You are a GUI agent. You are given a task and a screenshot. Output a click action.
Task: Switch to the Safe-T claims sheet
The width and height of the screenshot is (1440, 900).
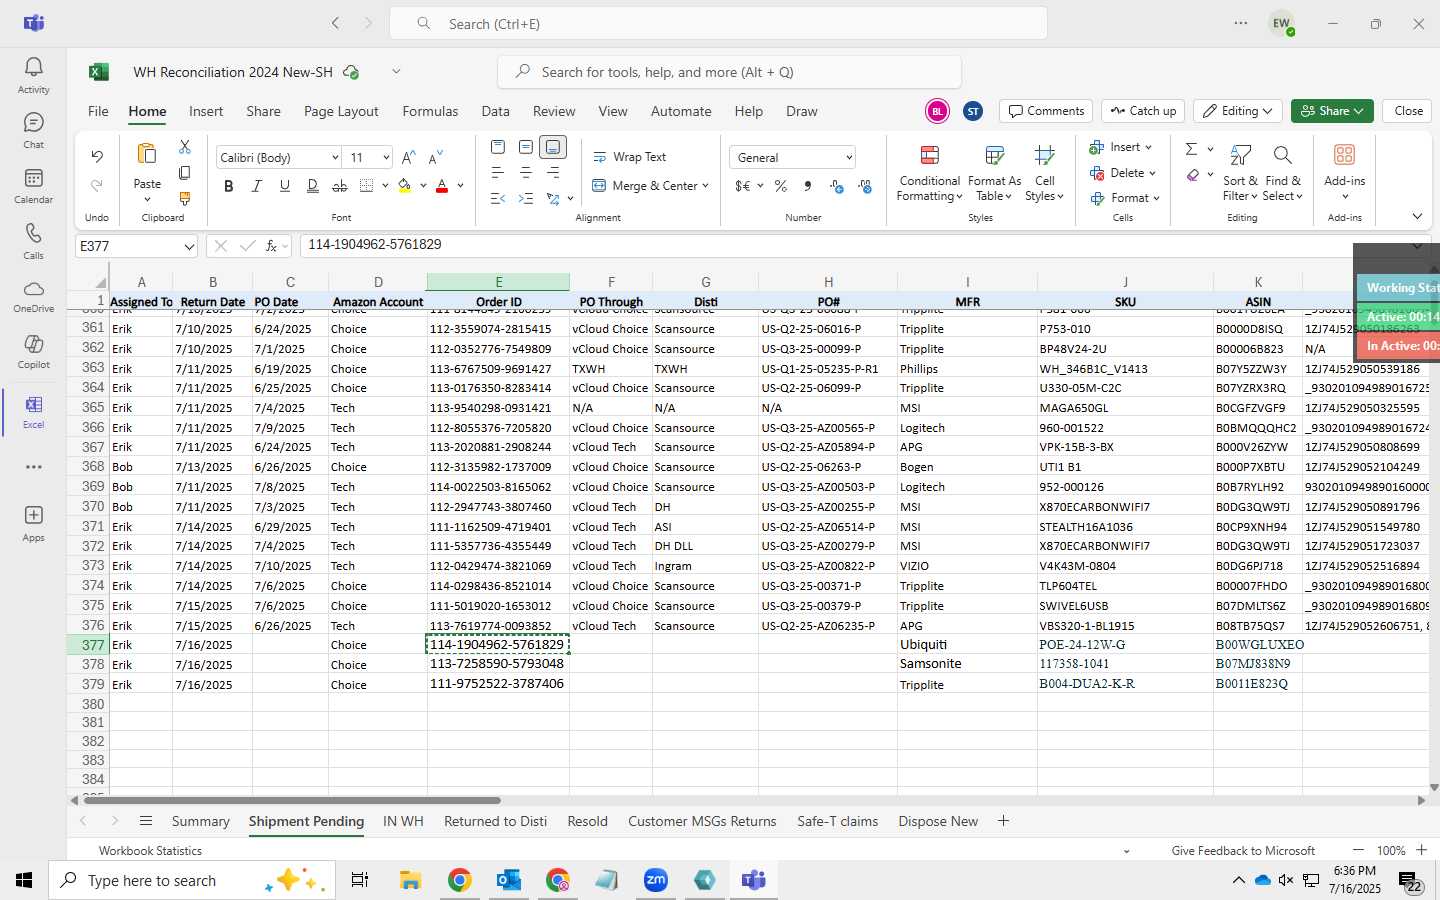(x=837, y=821)
